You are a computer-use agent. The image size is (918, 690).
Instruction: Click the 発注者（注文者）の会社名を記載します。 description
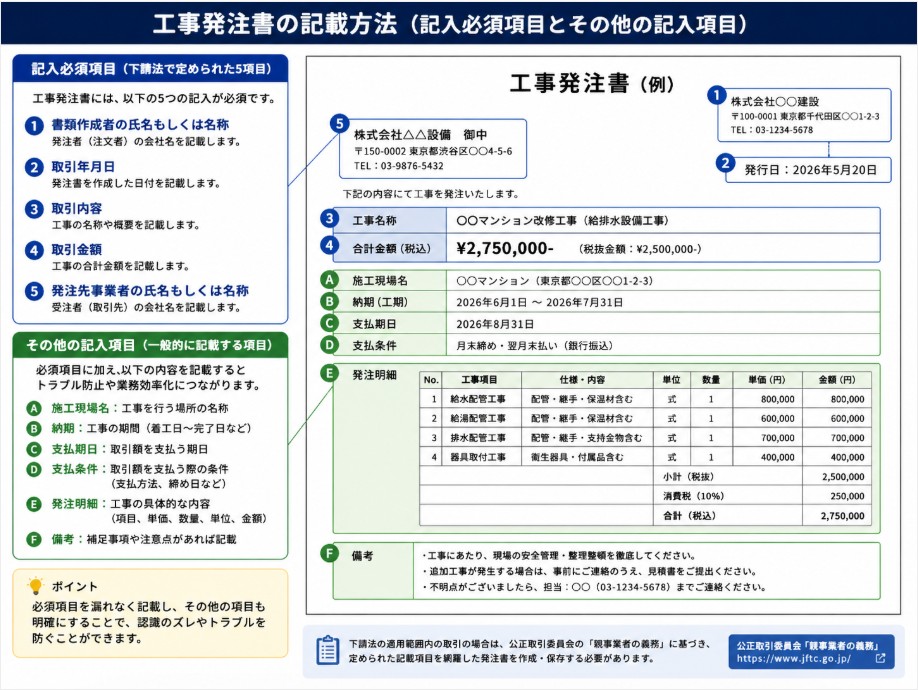[146, 142]
